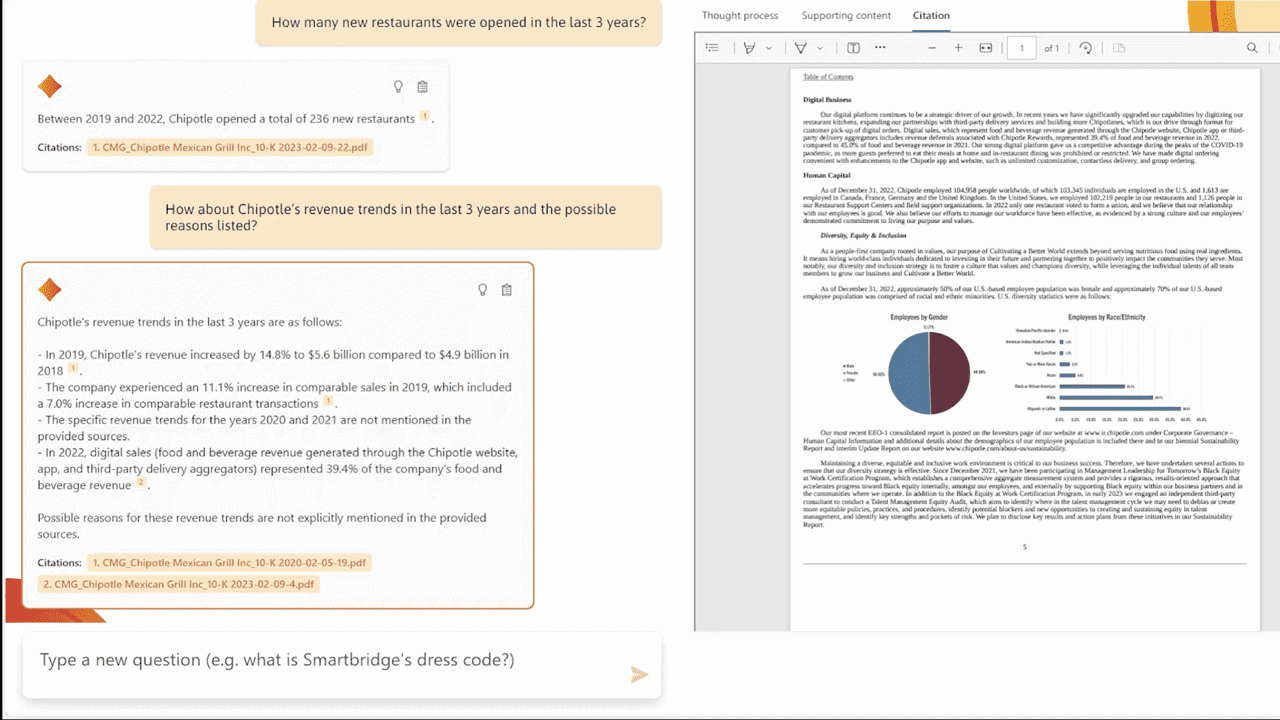Viewport: 1280px width, 720px height.
Task: Open search in the PDF viewer
Action: click(1252, 48)
